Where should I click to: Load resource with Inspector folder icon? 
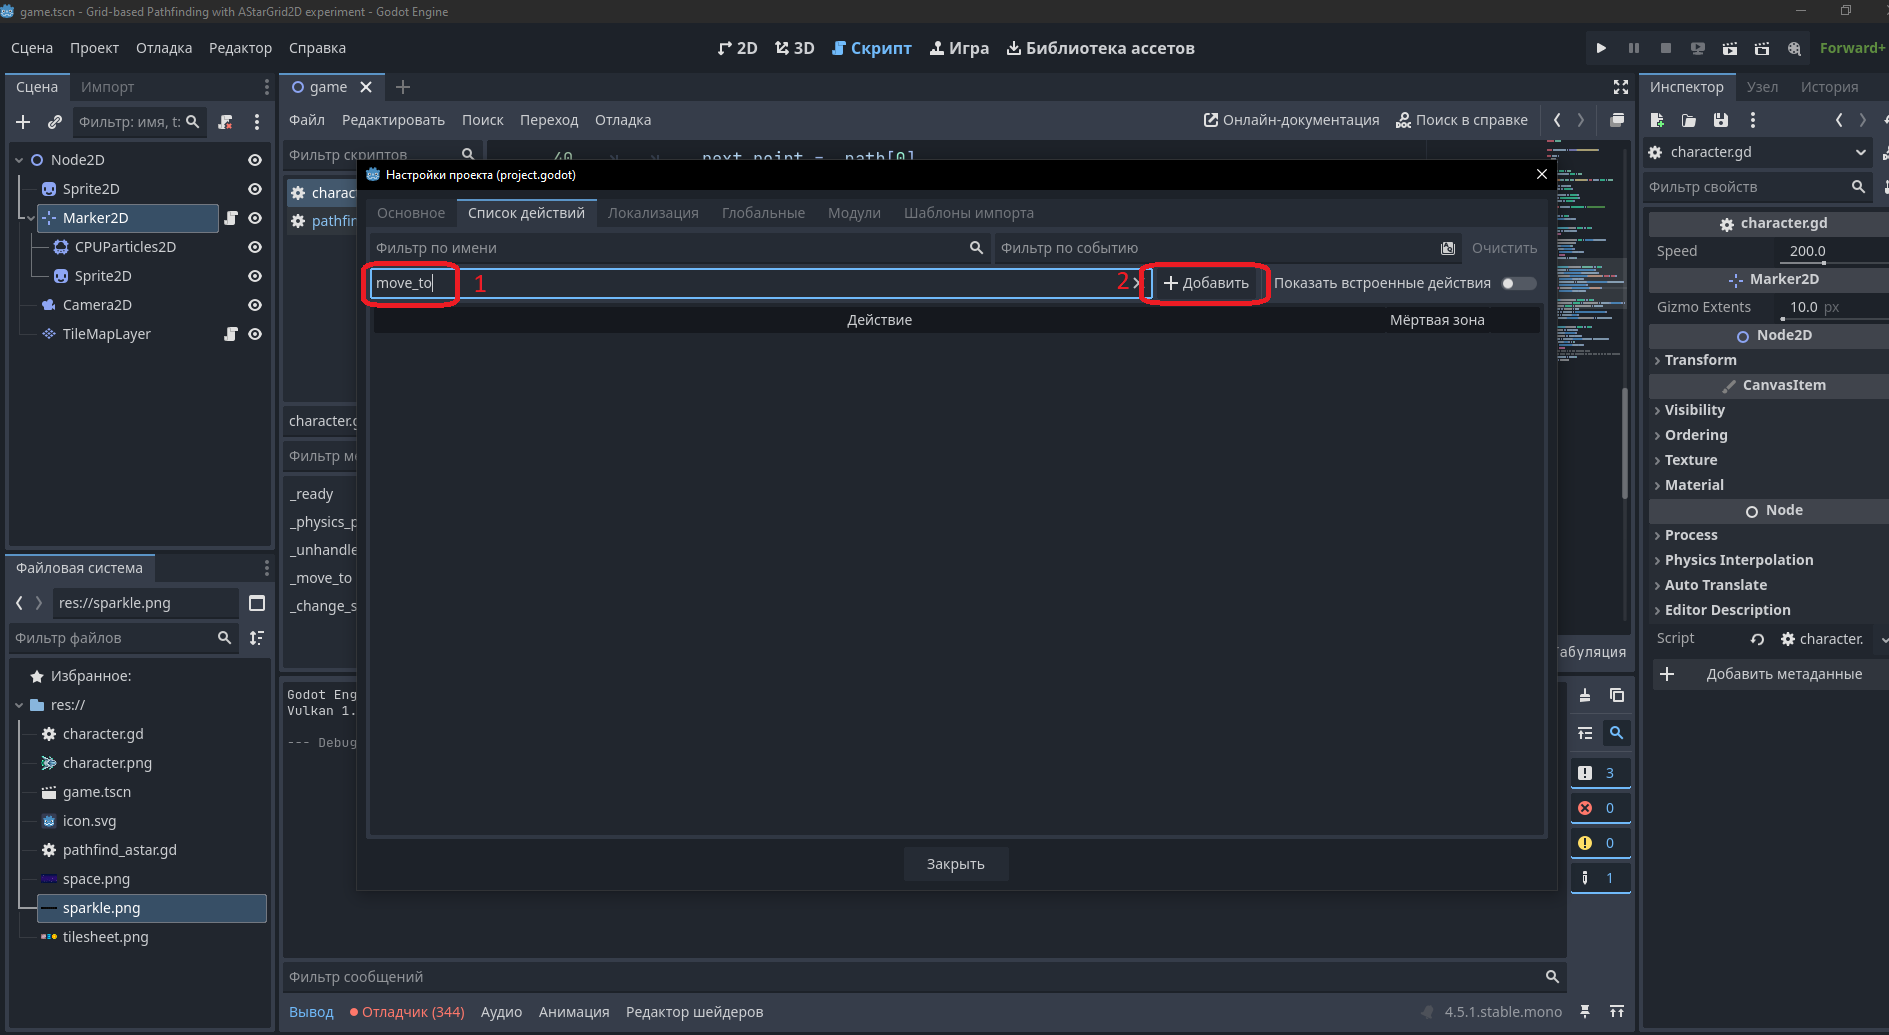point(1689,120)
